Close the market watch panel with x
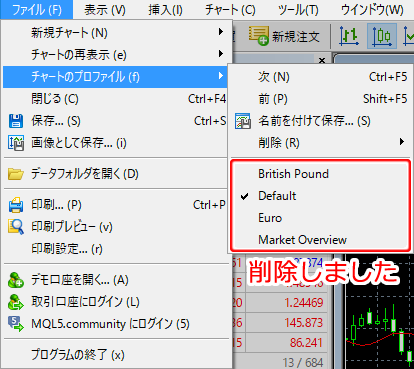 322,61
